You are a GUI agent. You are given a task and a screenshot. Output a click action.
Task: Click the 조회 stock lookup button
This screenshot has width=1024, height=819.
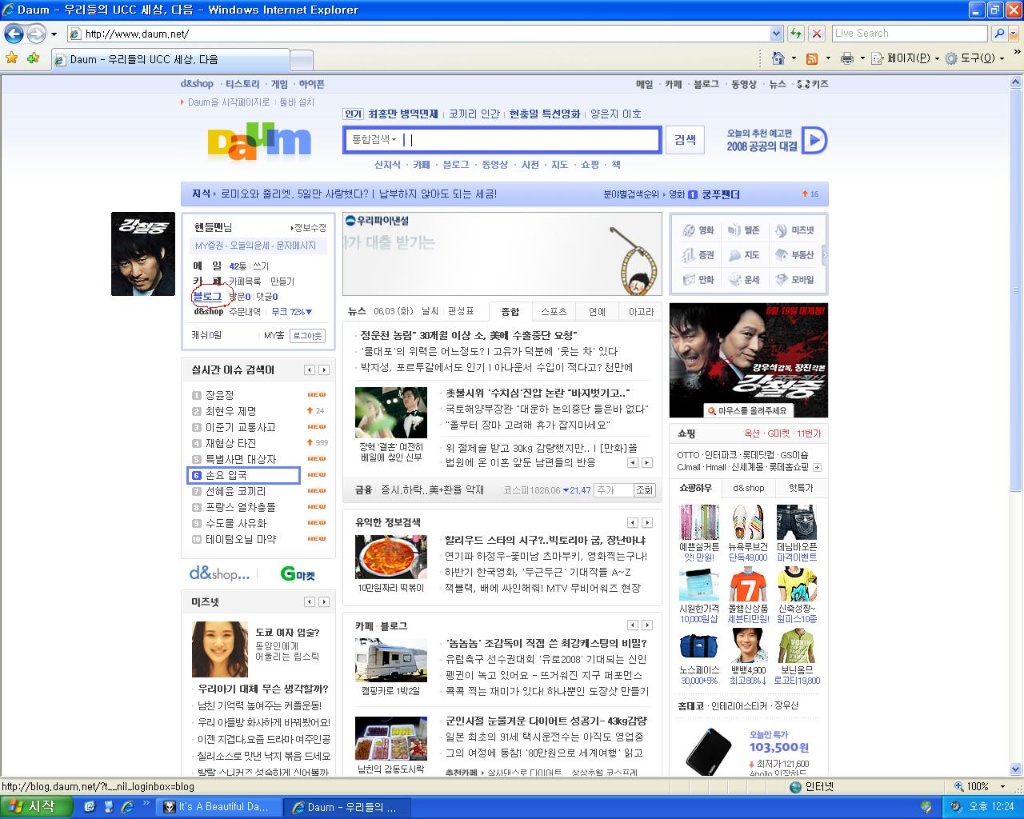644,490
